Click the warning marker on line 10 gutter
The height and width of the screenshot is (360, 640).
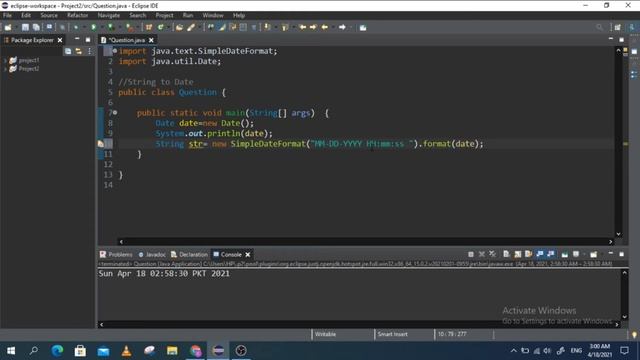click(x=101, y=144)
